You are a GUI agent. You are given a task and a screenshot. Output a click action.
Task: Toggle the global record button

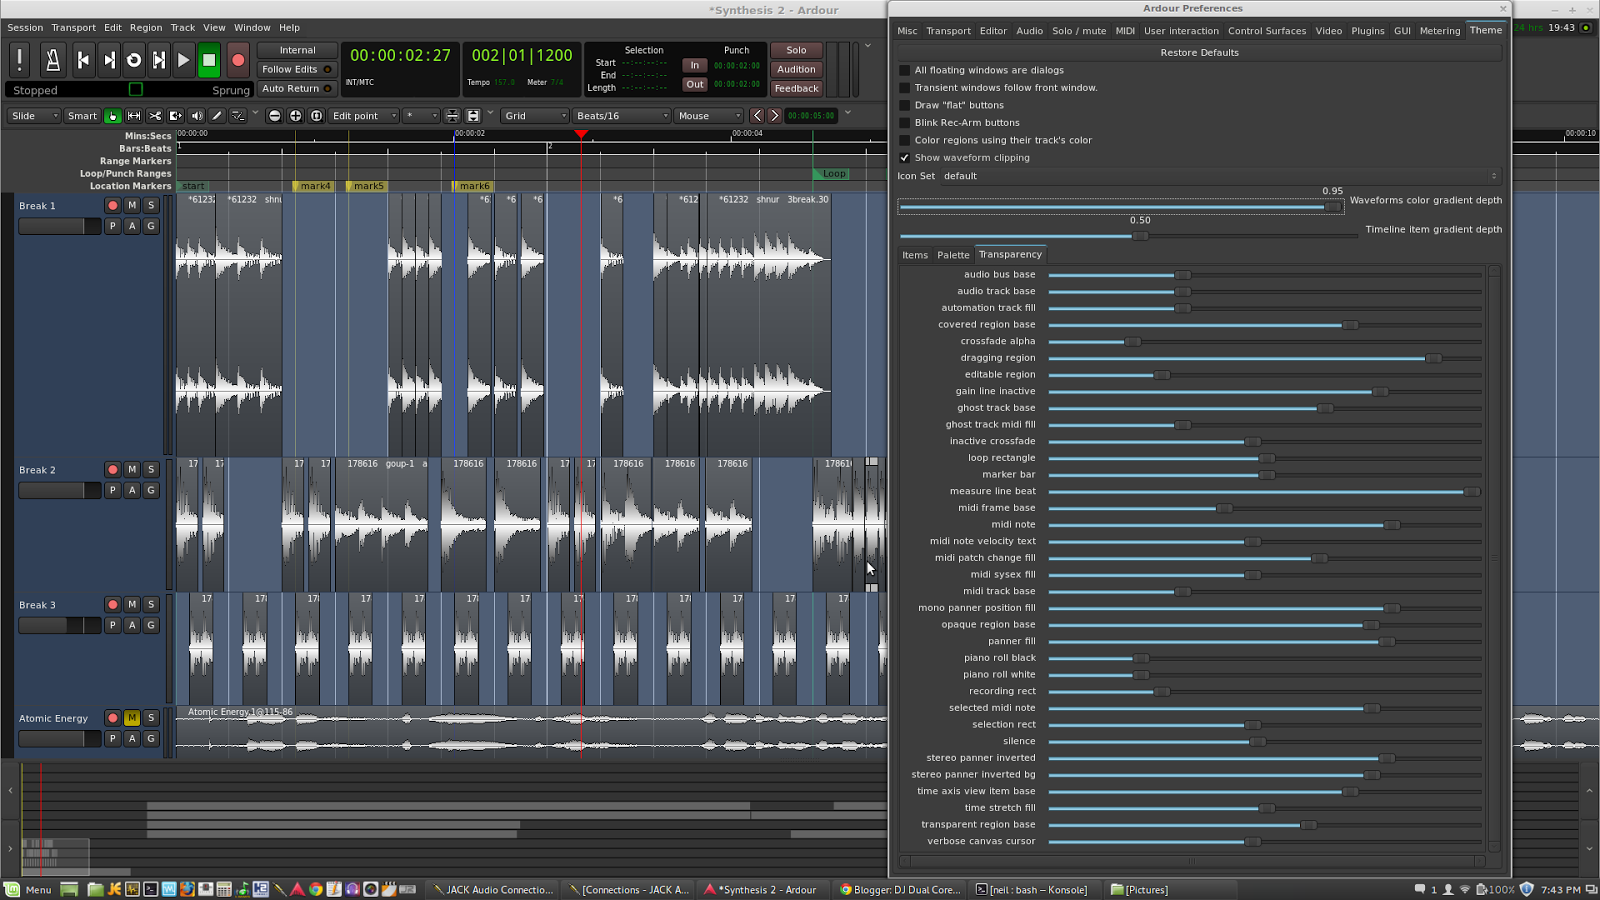(238, 60)
